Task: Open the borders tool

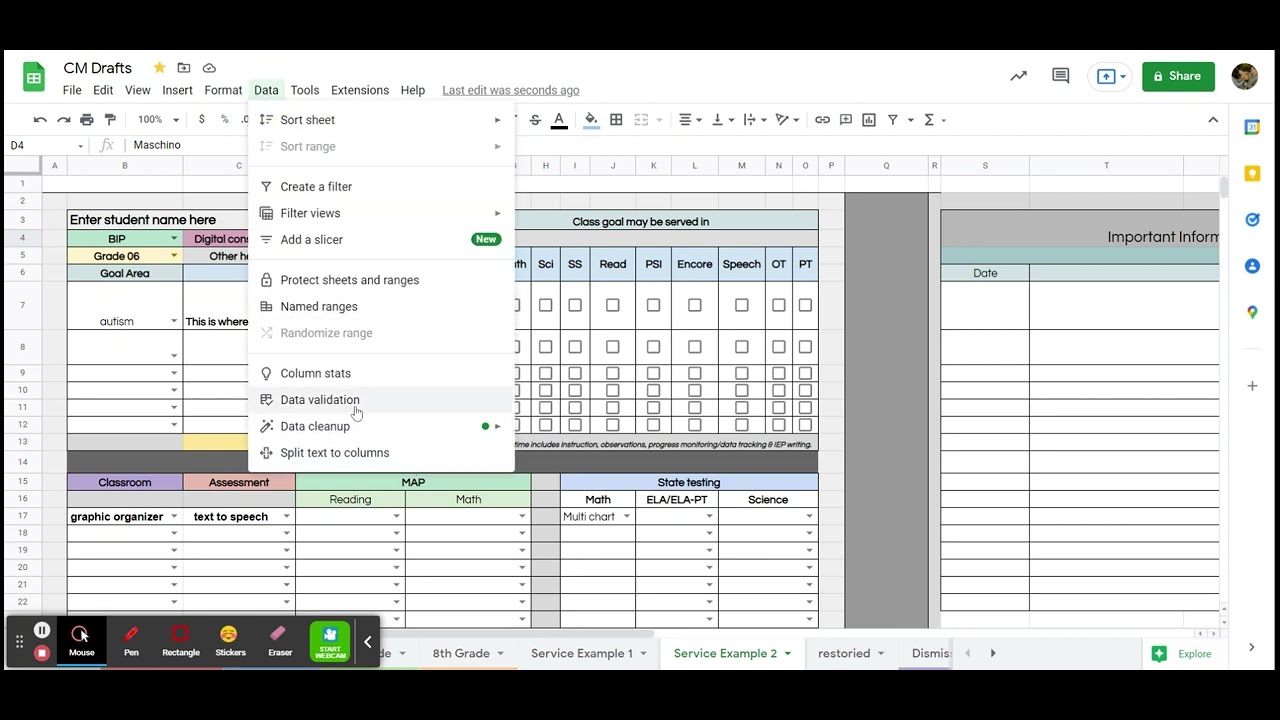Action: 616,120
